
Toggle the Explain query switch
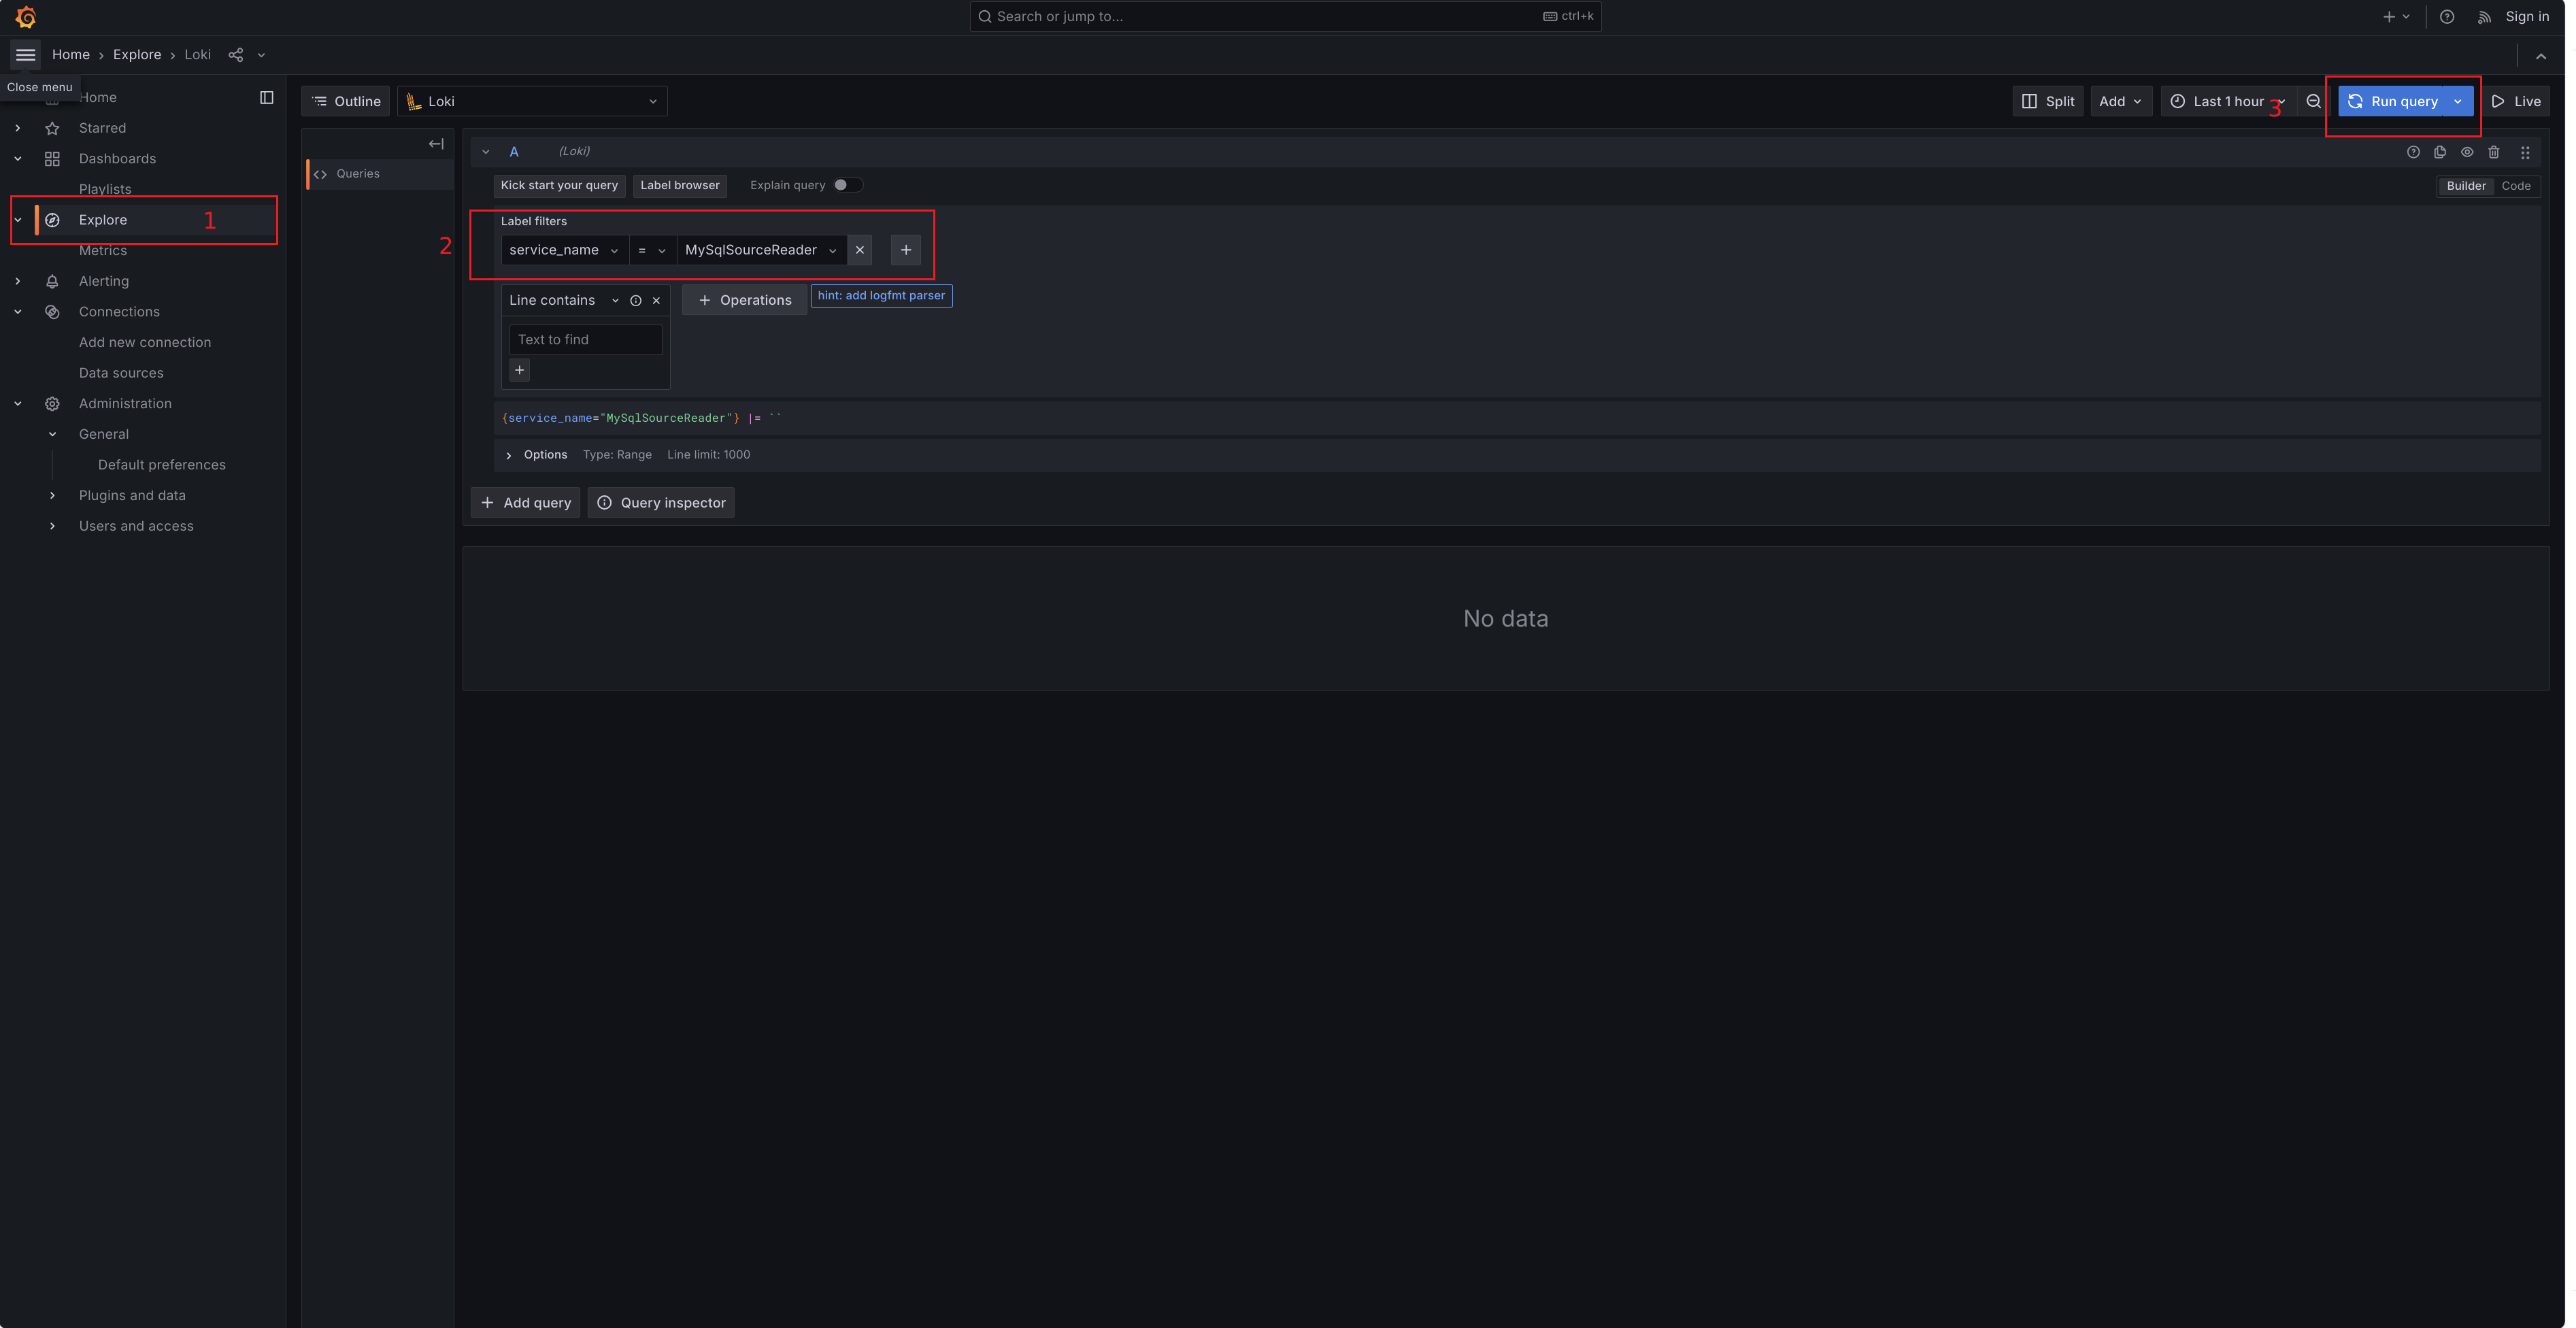pyautogui.click(x=846, y=185)
